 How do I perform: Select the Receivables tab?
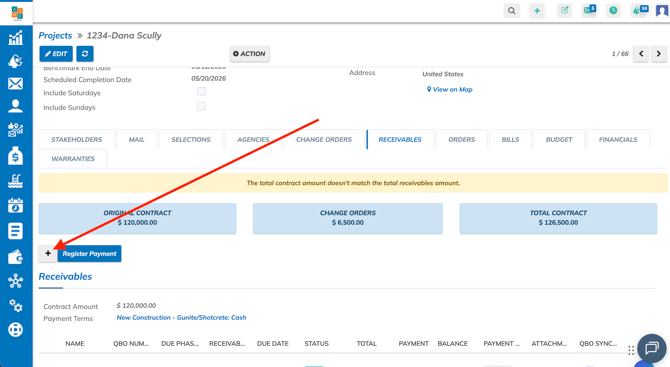pos(400,139)
